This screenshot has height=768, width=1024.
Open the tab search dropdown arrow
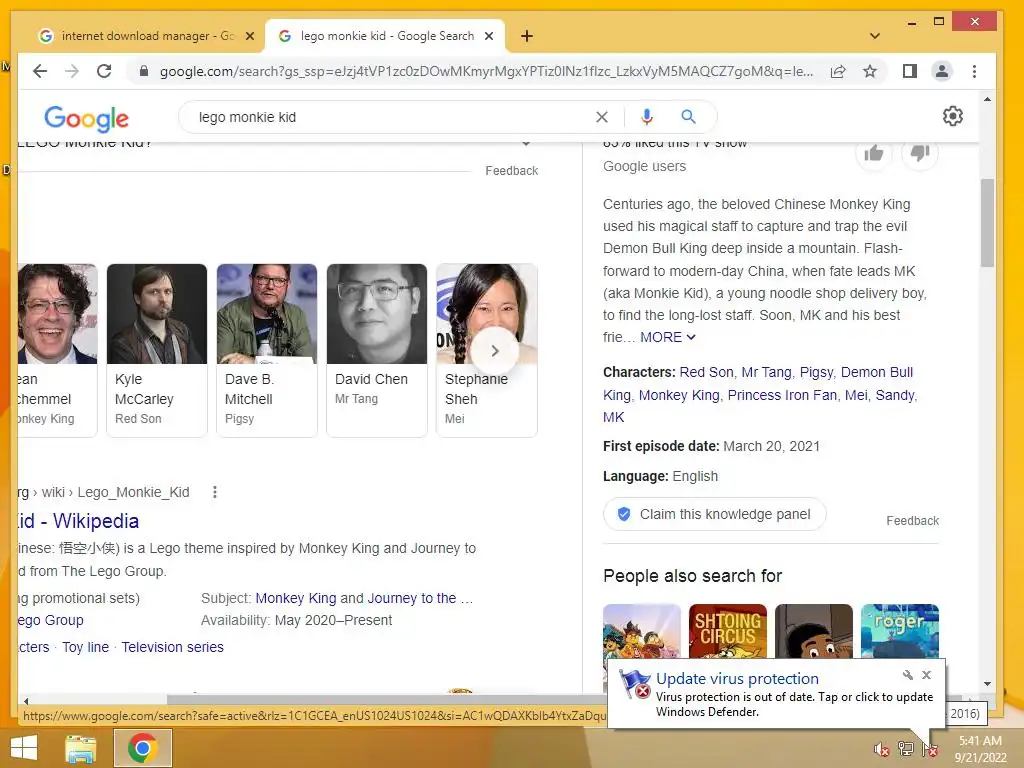point(875,36)
